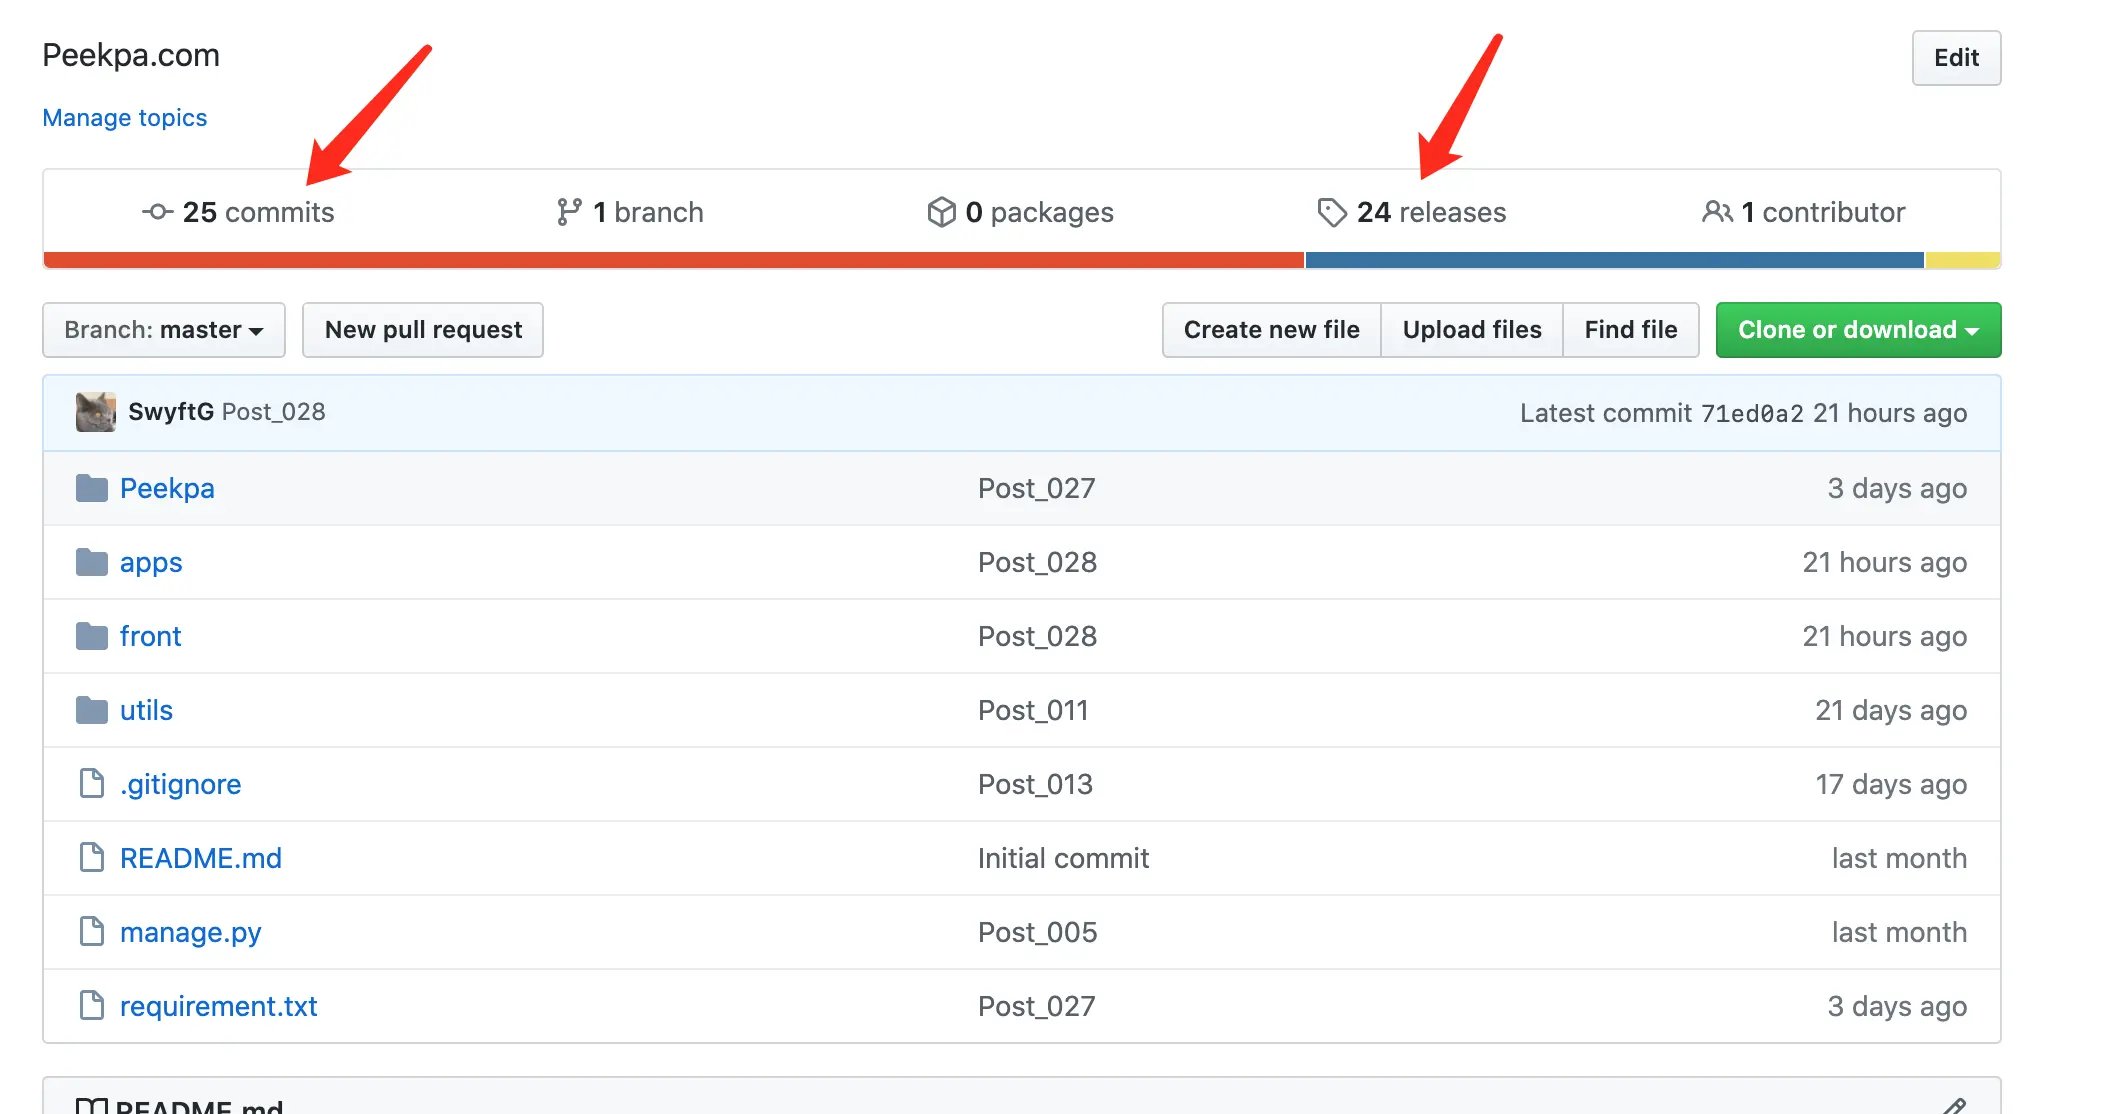Click the New pull request button

coord(423,330)
